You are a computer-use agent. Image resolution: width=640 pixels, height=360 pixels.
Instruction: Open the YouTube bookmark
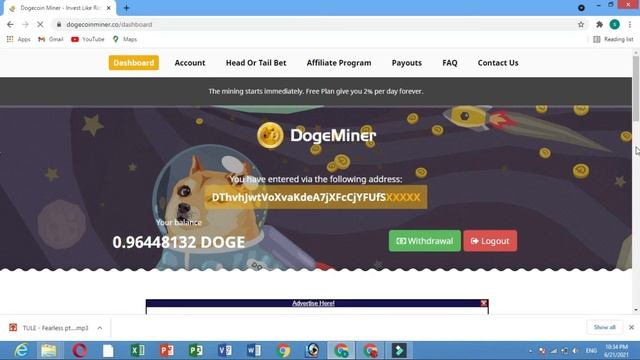point(88,39)
